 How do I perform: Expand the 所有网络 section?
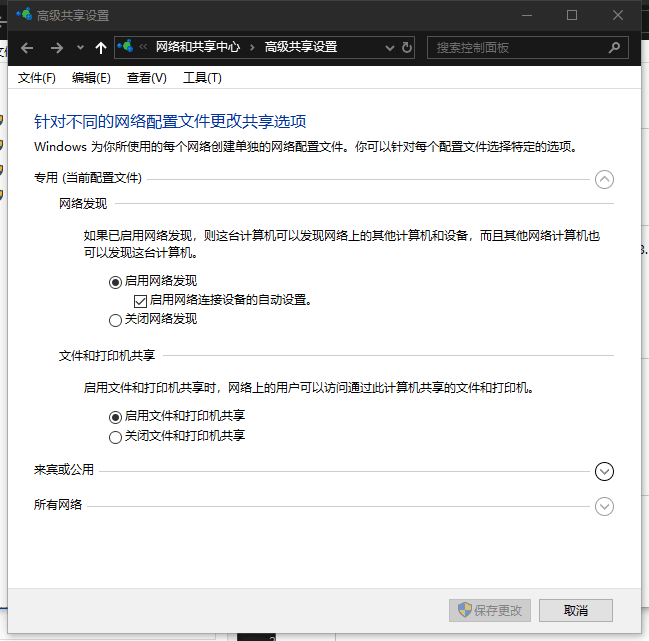604,507
